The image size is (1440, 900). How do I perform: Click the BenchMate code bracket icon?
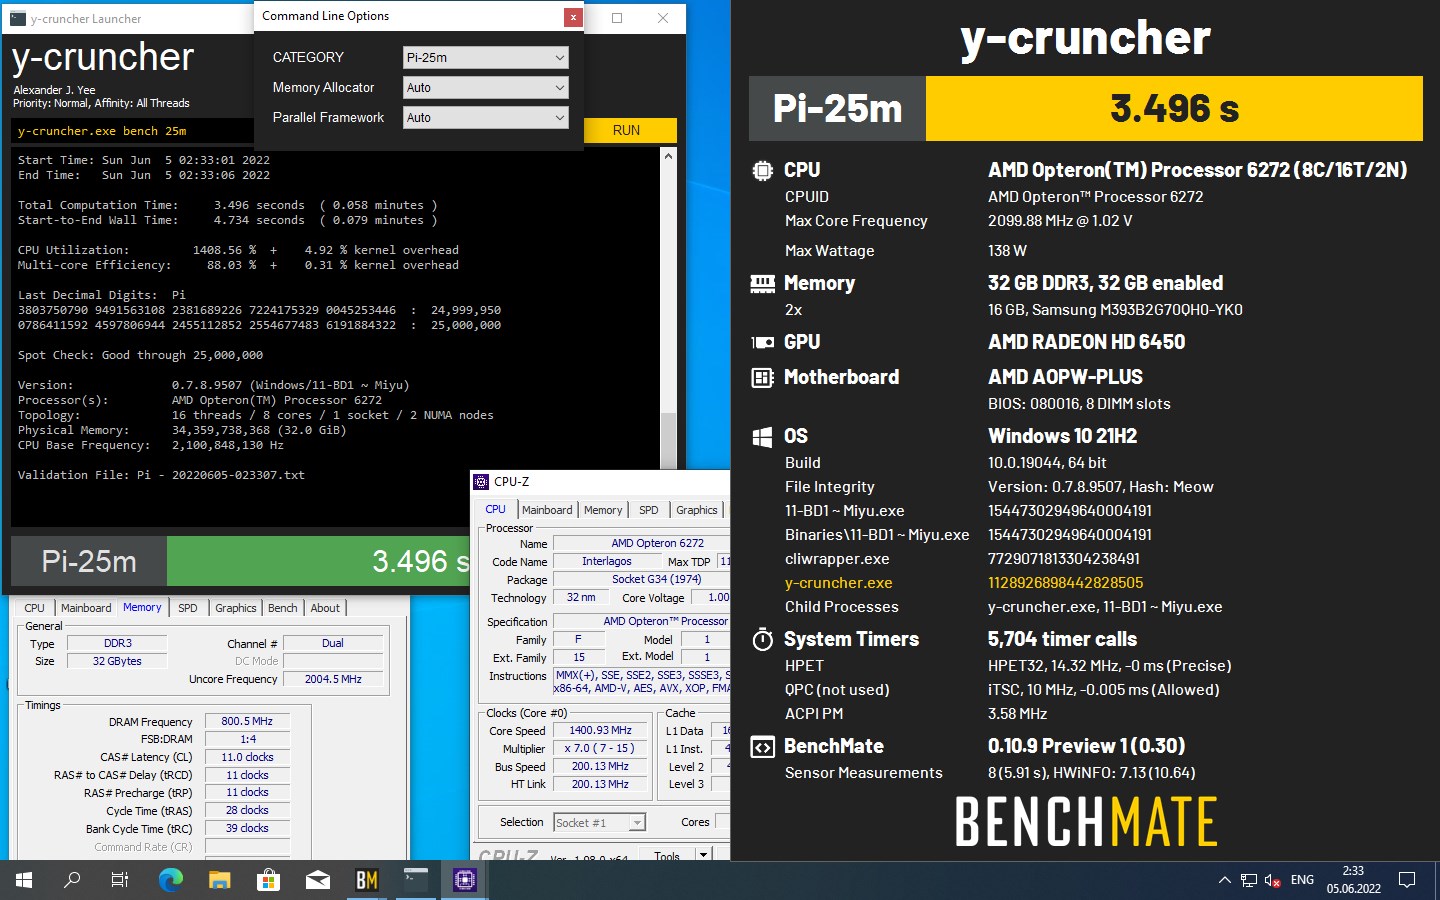[762, 747]
